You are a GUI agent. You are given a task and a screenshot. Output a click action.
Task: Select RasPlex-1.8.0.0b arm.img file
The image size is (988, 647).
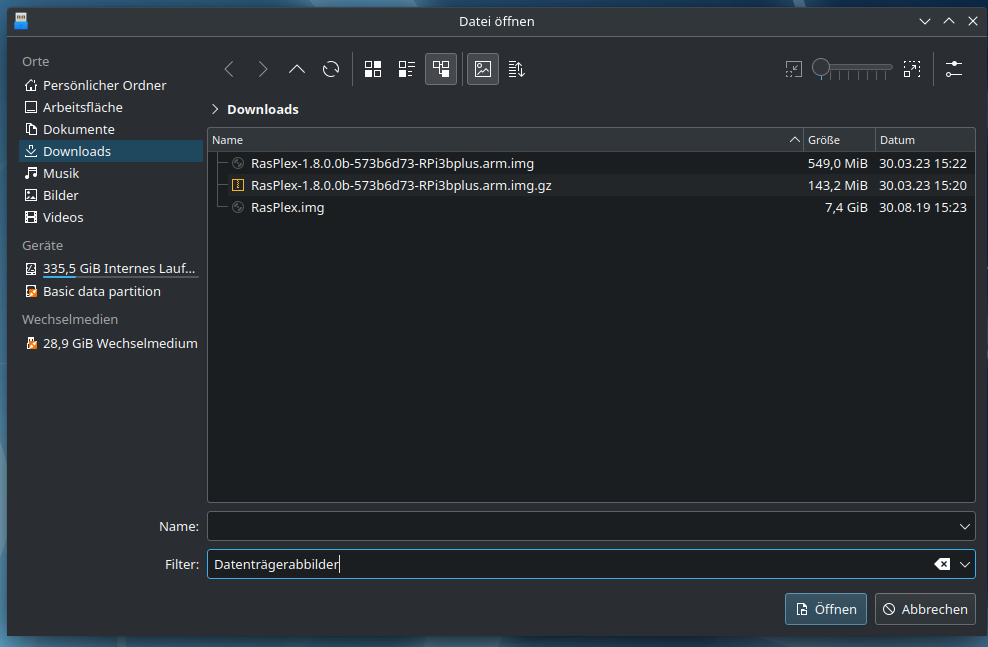pos(392,164)
